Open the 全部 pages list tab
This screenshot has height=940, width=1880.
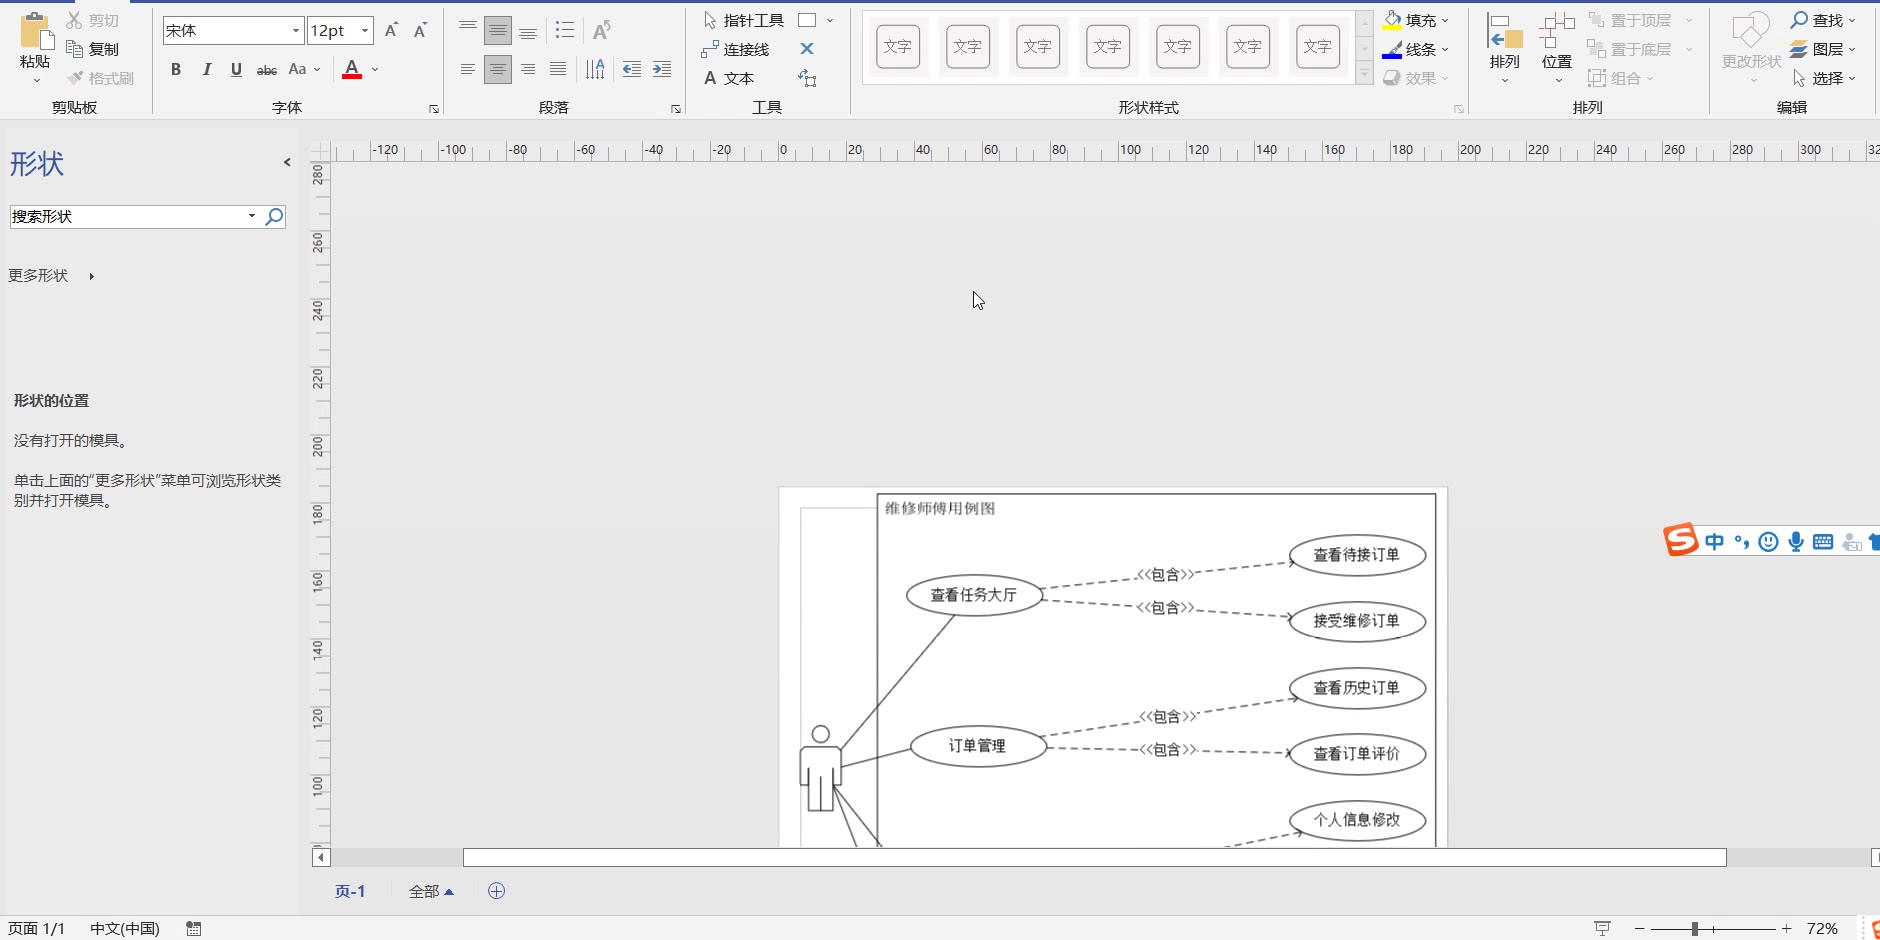click(x=430, y=891)
